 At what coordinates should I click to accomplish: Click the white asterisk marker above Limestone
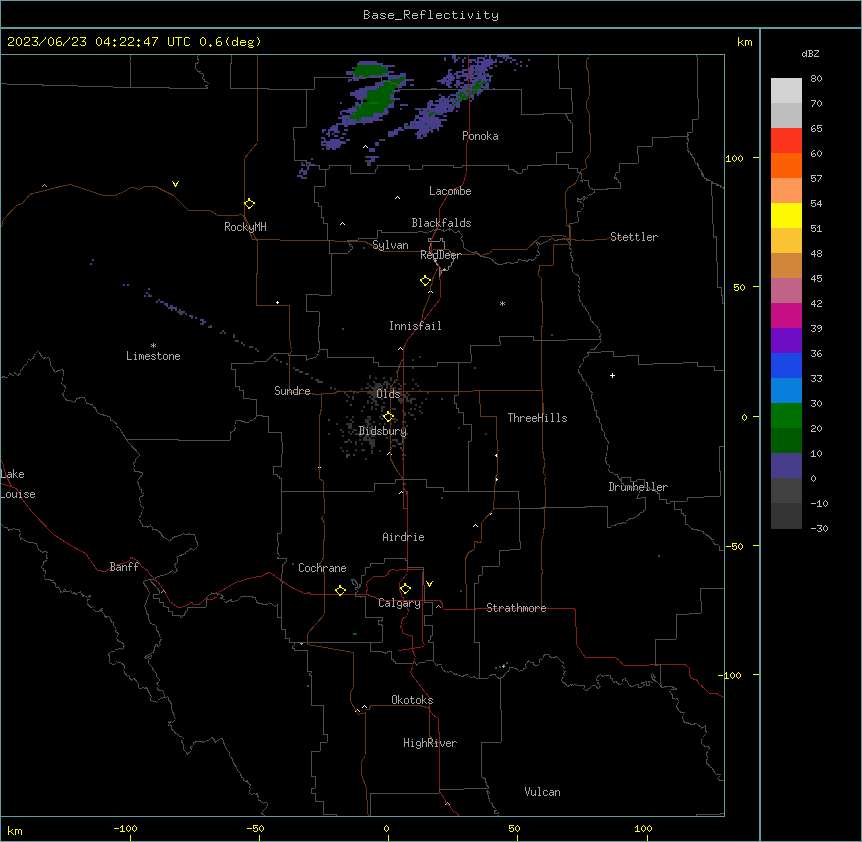click(x=153, y=346)
